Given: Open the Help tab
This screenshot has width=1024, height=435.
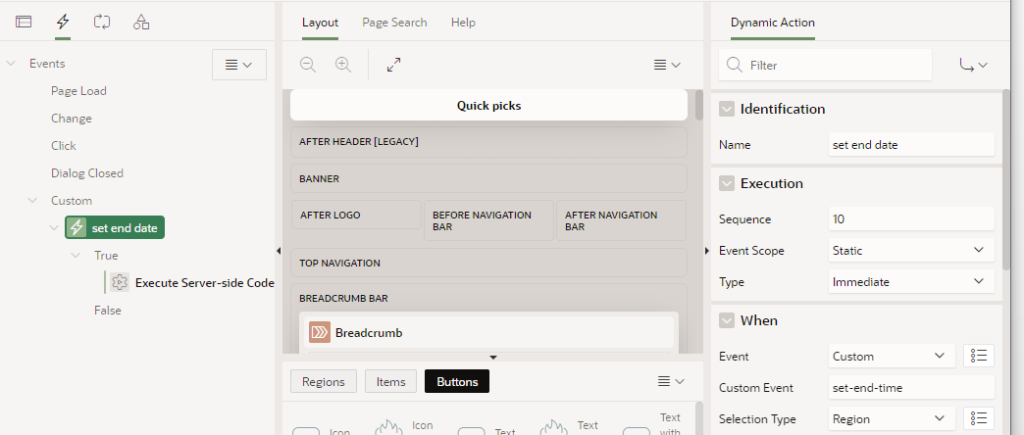Looking at the screenshot, I should click(463, 22).
